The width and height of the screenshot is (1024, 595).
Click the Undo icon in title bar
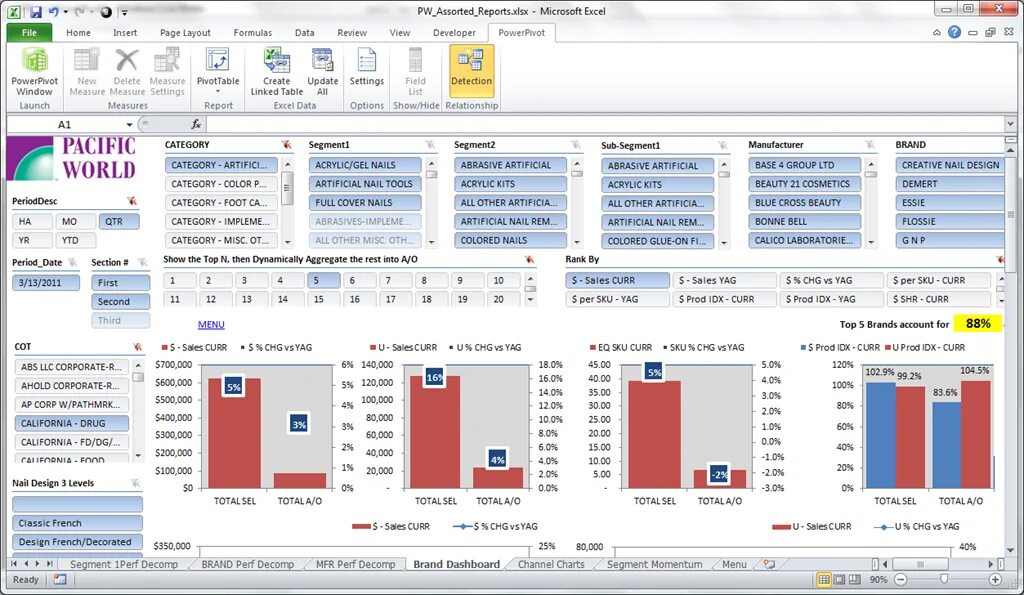(54, 11)
